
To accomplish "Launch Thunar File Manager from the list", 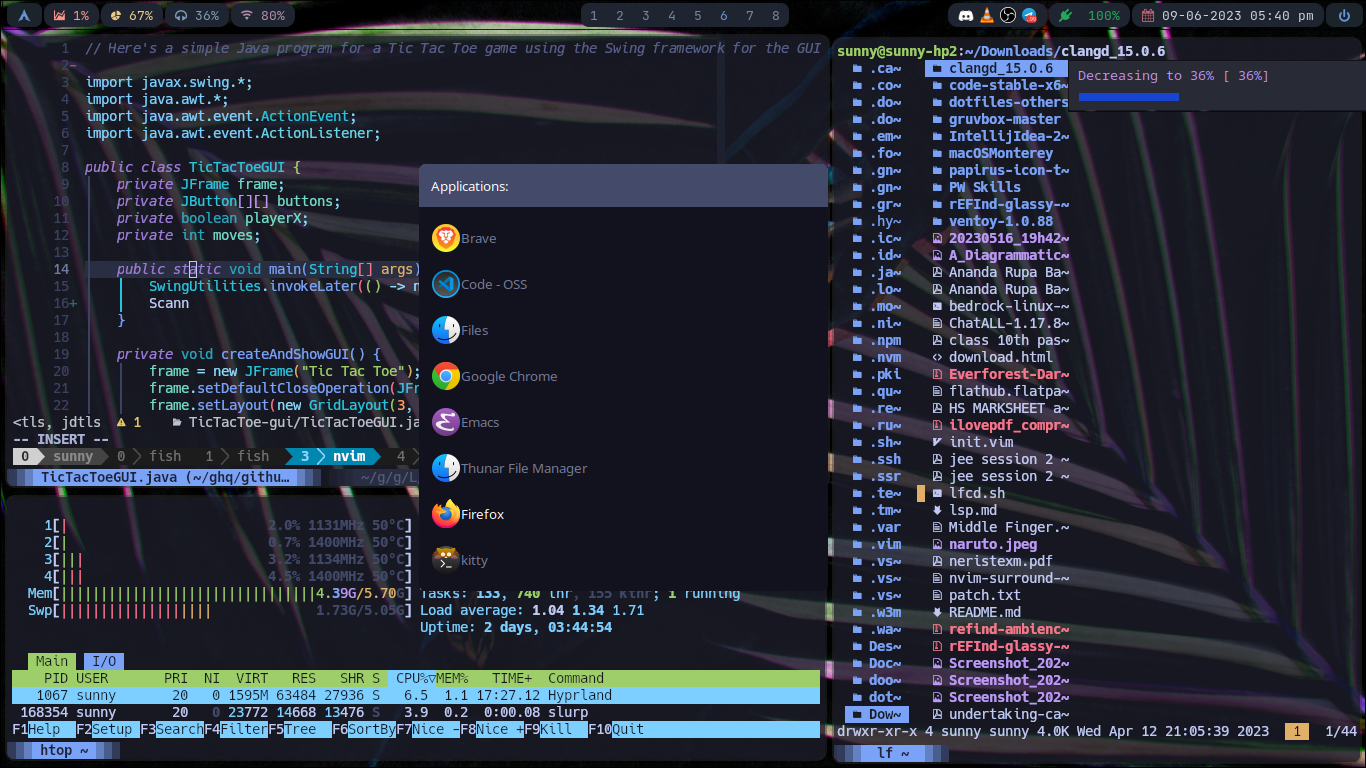I will click(x=623, y=468).
